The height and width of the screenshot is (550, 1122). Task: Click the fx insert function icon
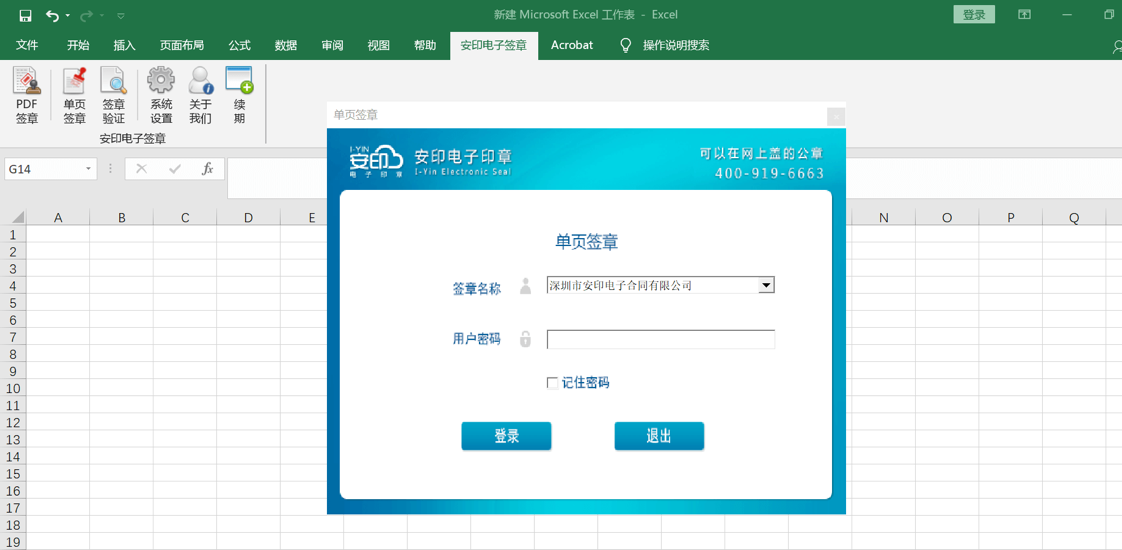(x=208, y=169)
